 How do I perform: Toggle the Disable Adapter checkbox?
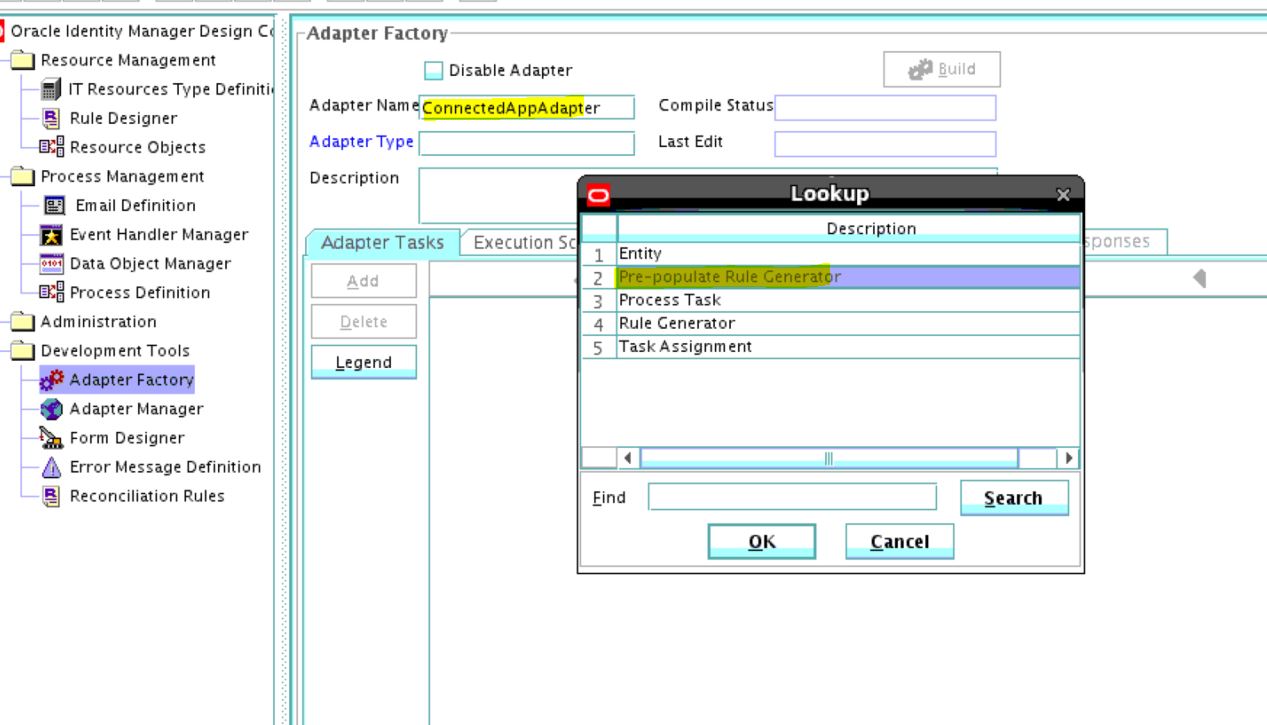[433, 70]
